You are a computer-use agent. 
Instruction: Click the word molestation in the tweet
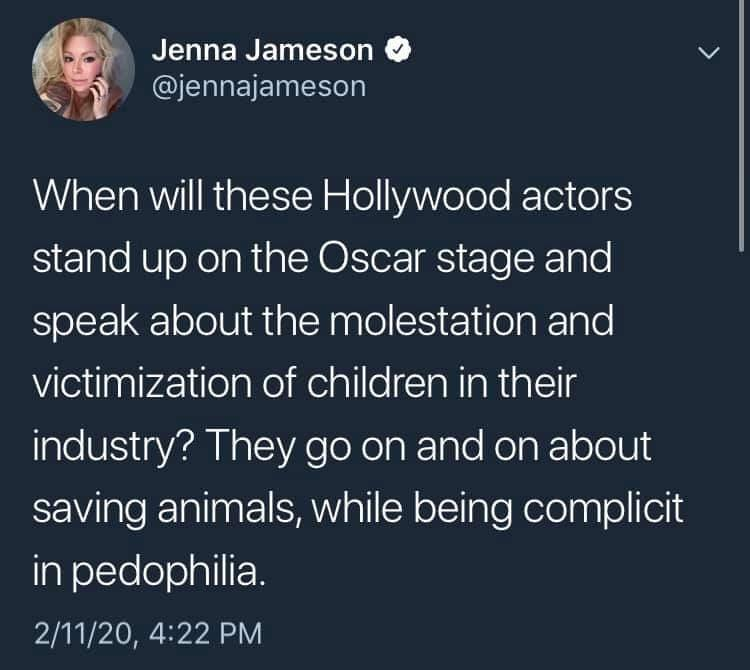pos(432,321)
